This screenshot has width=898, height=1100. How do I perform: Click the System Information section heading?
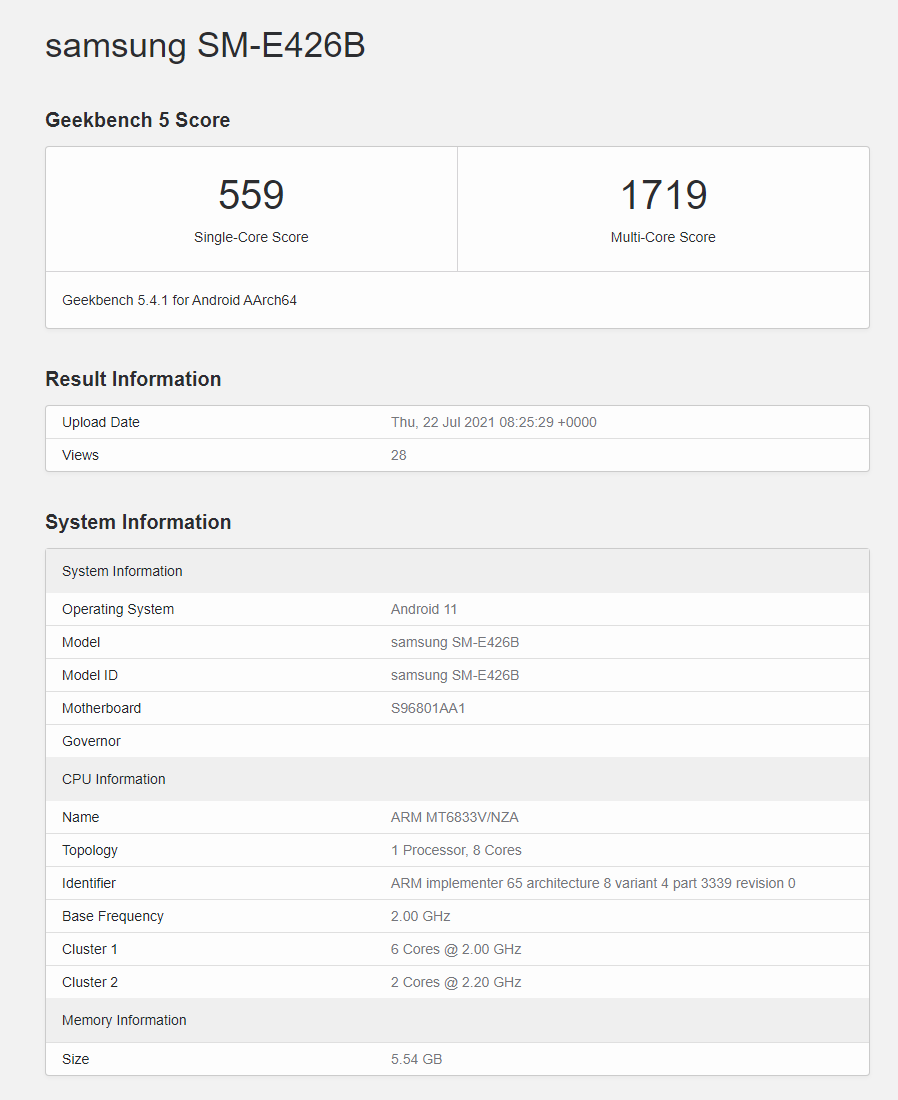point(138,522)
